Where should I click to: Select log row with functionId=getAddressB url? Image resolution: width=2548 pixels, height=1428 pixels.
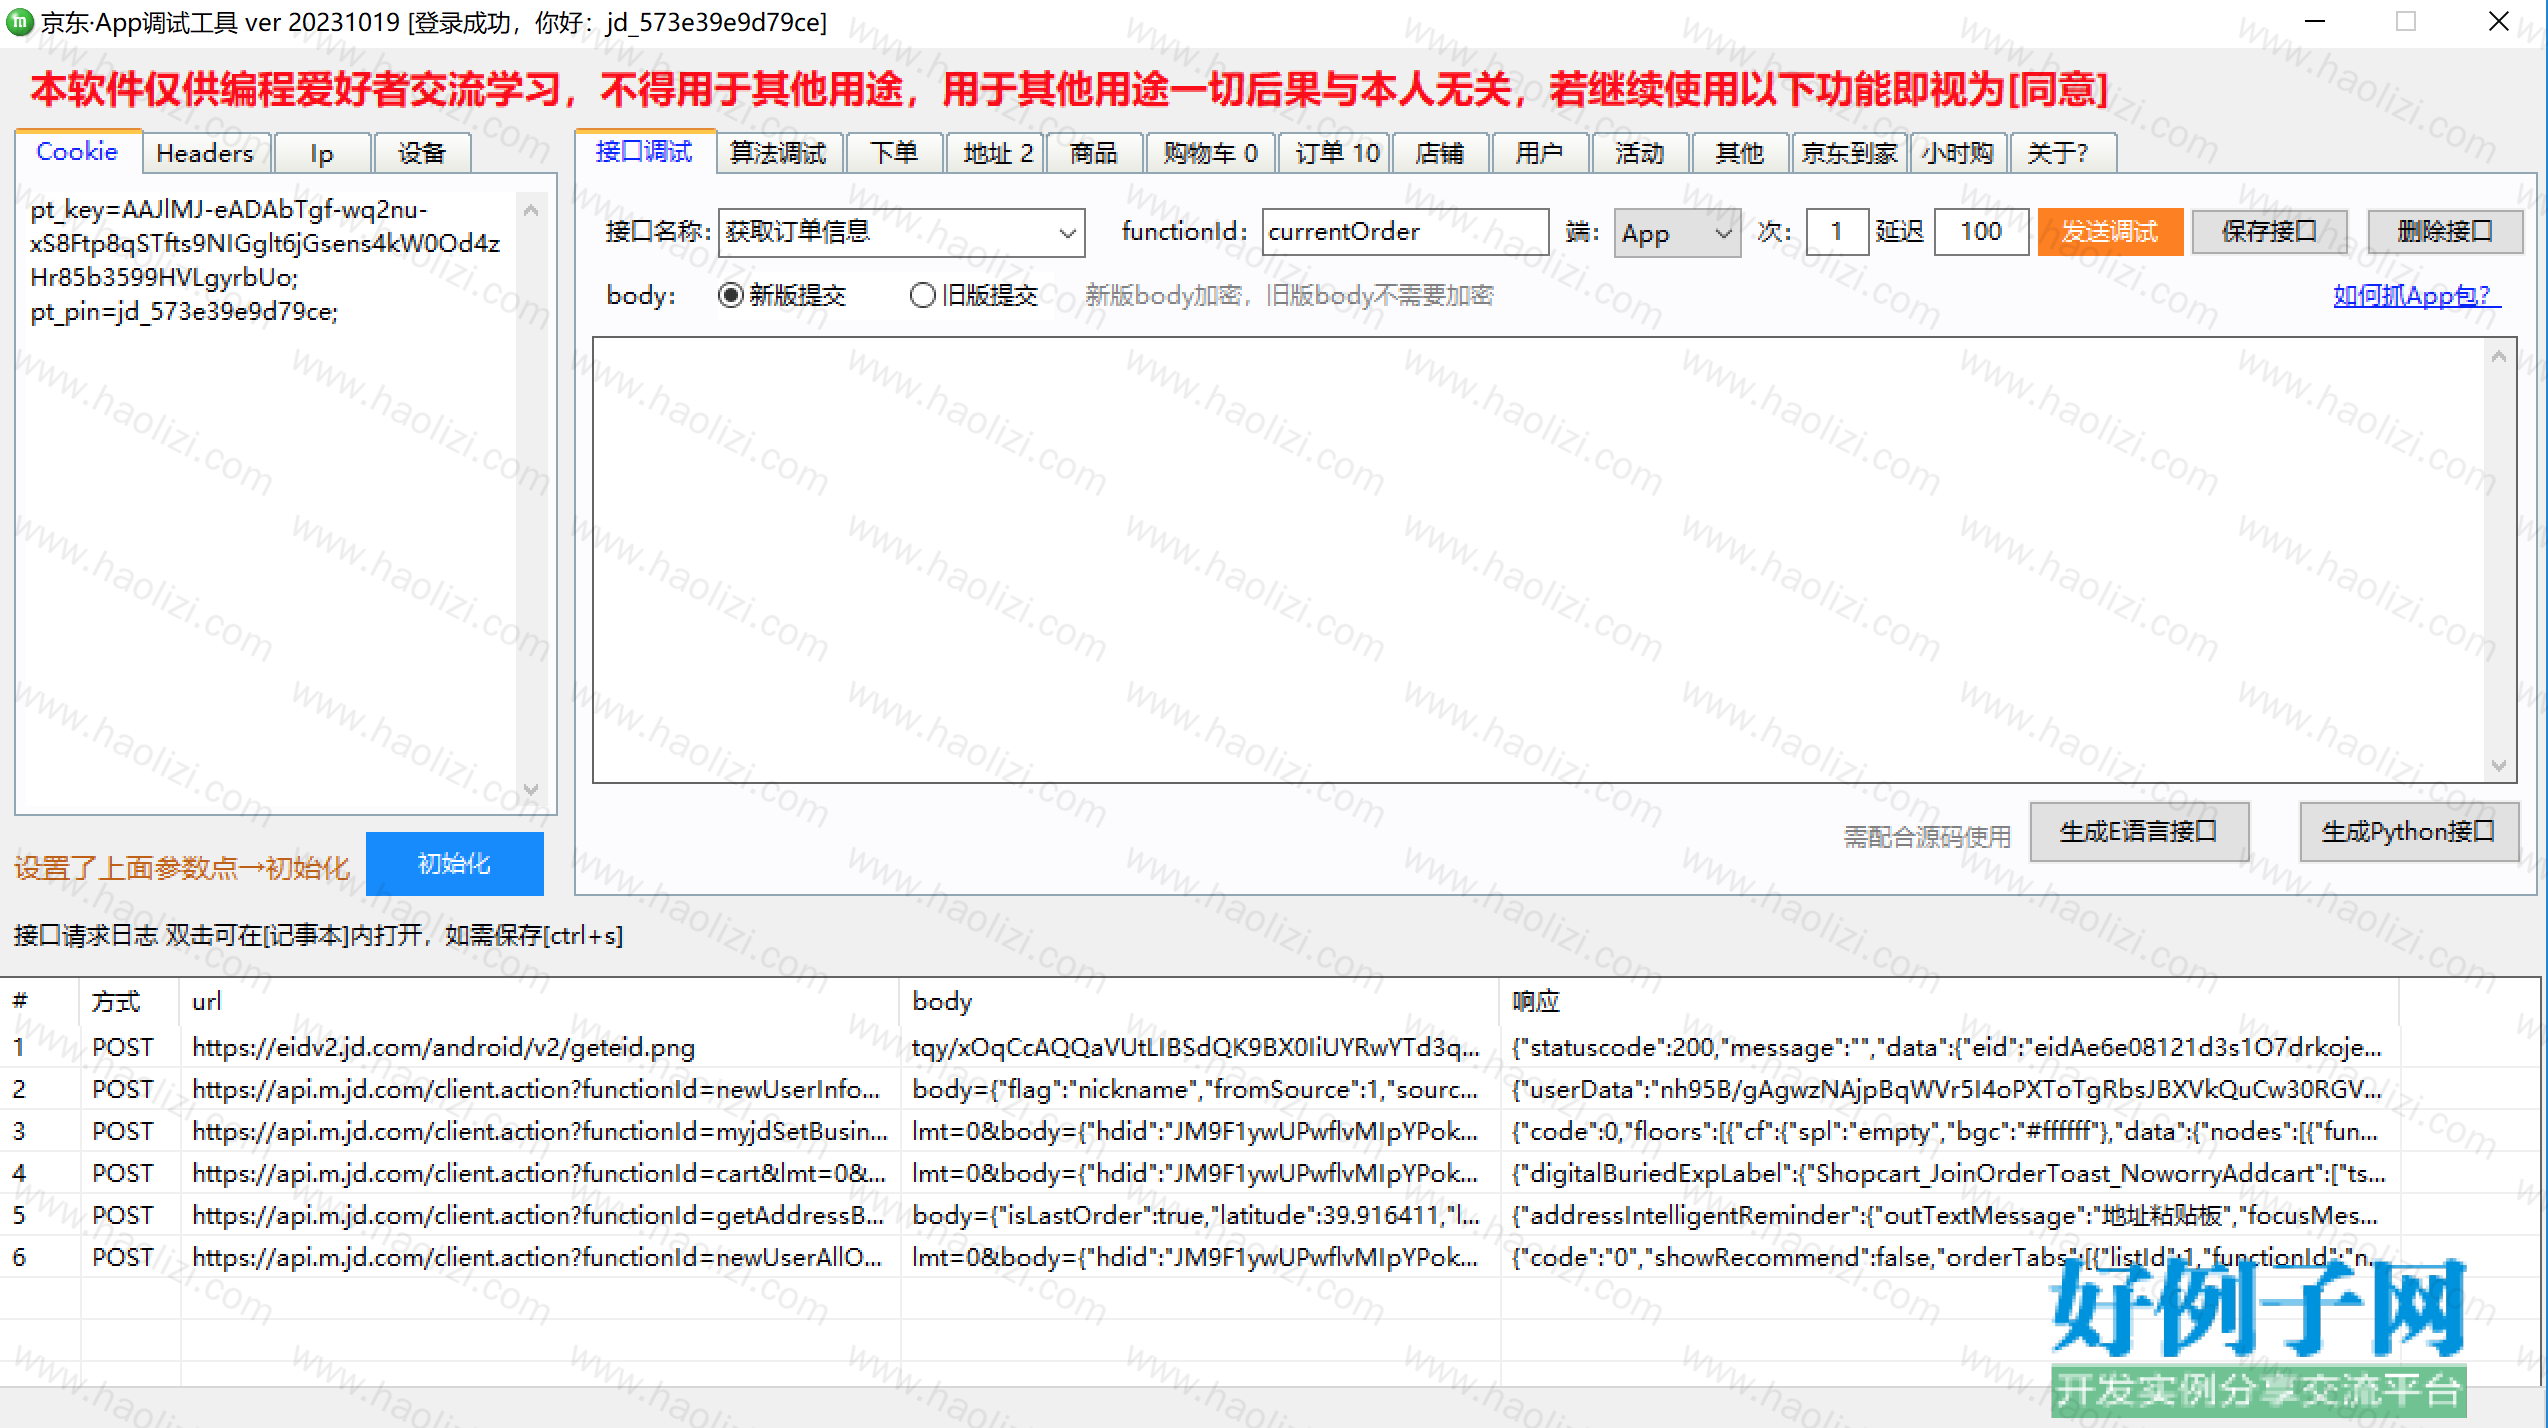coord(1200,1215)
